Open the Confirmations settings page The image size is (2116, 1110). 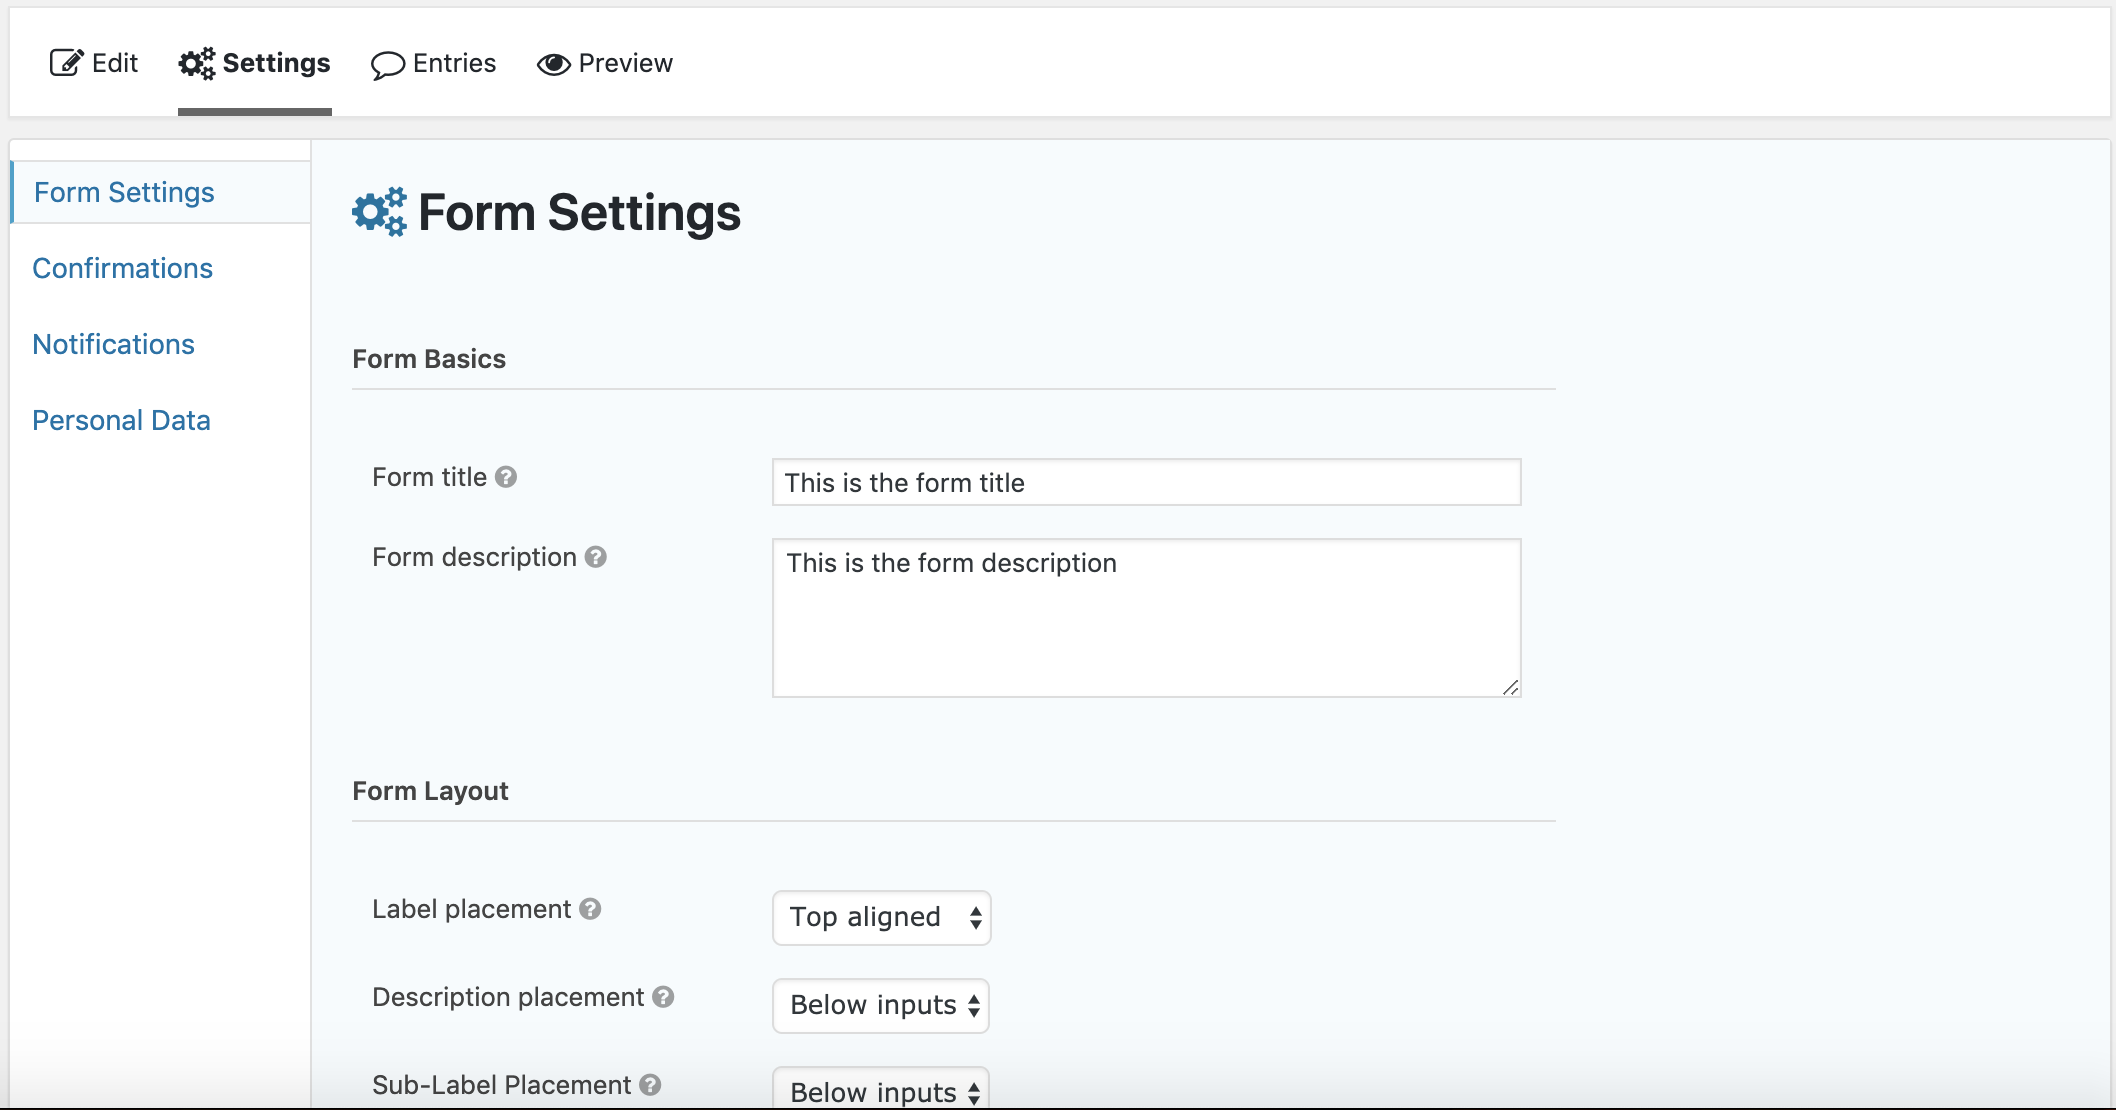(x=122, y=268)
